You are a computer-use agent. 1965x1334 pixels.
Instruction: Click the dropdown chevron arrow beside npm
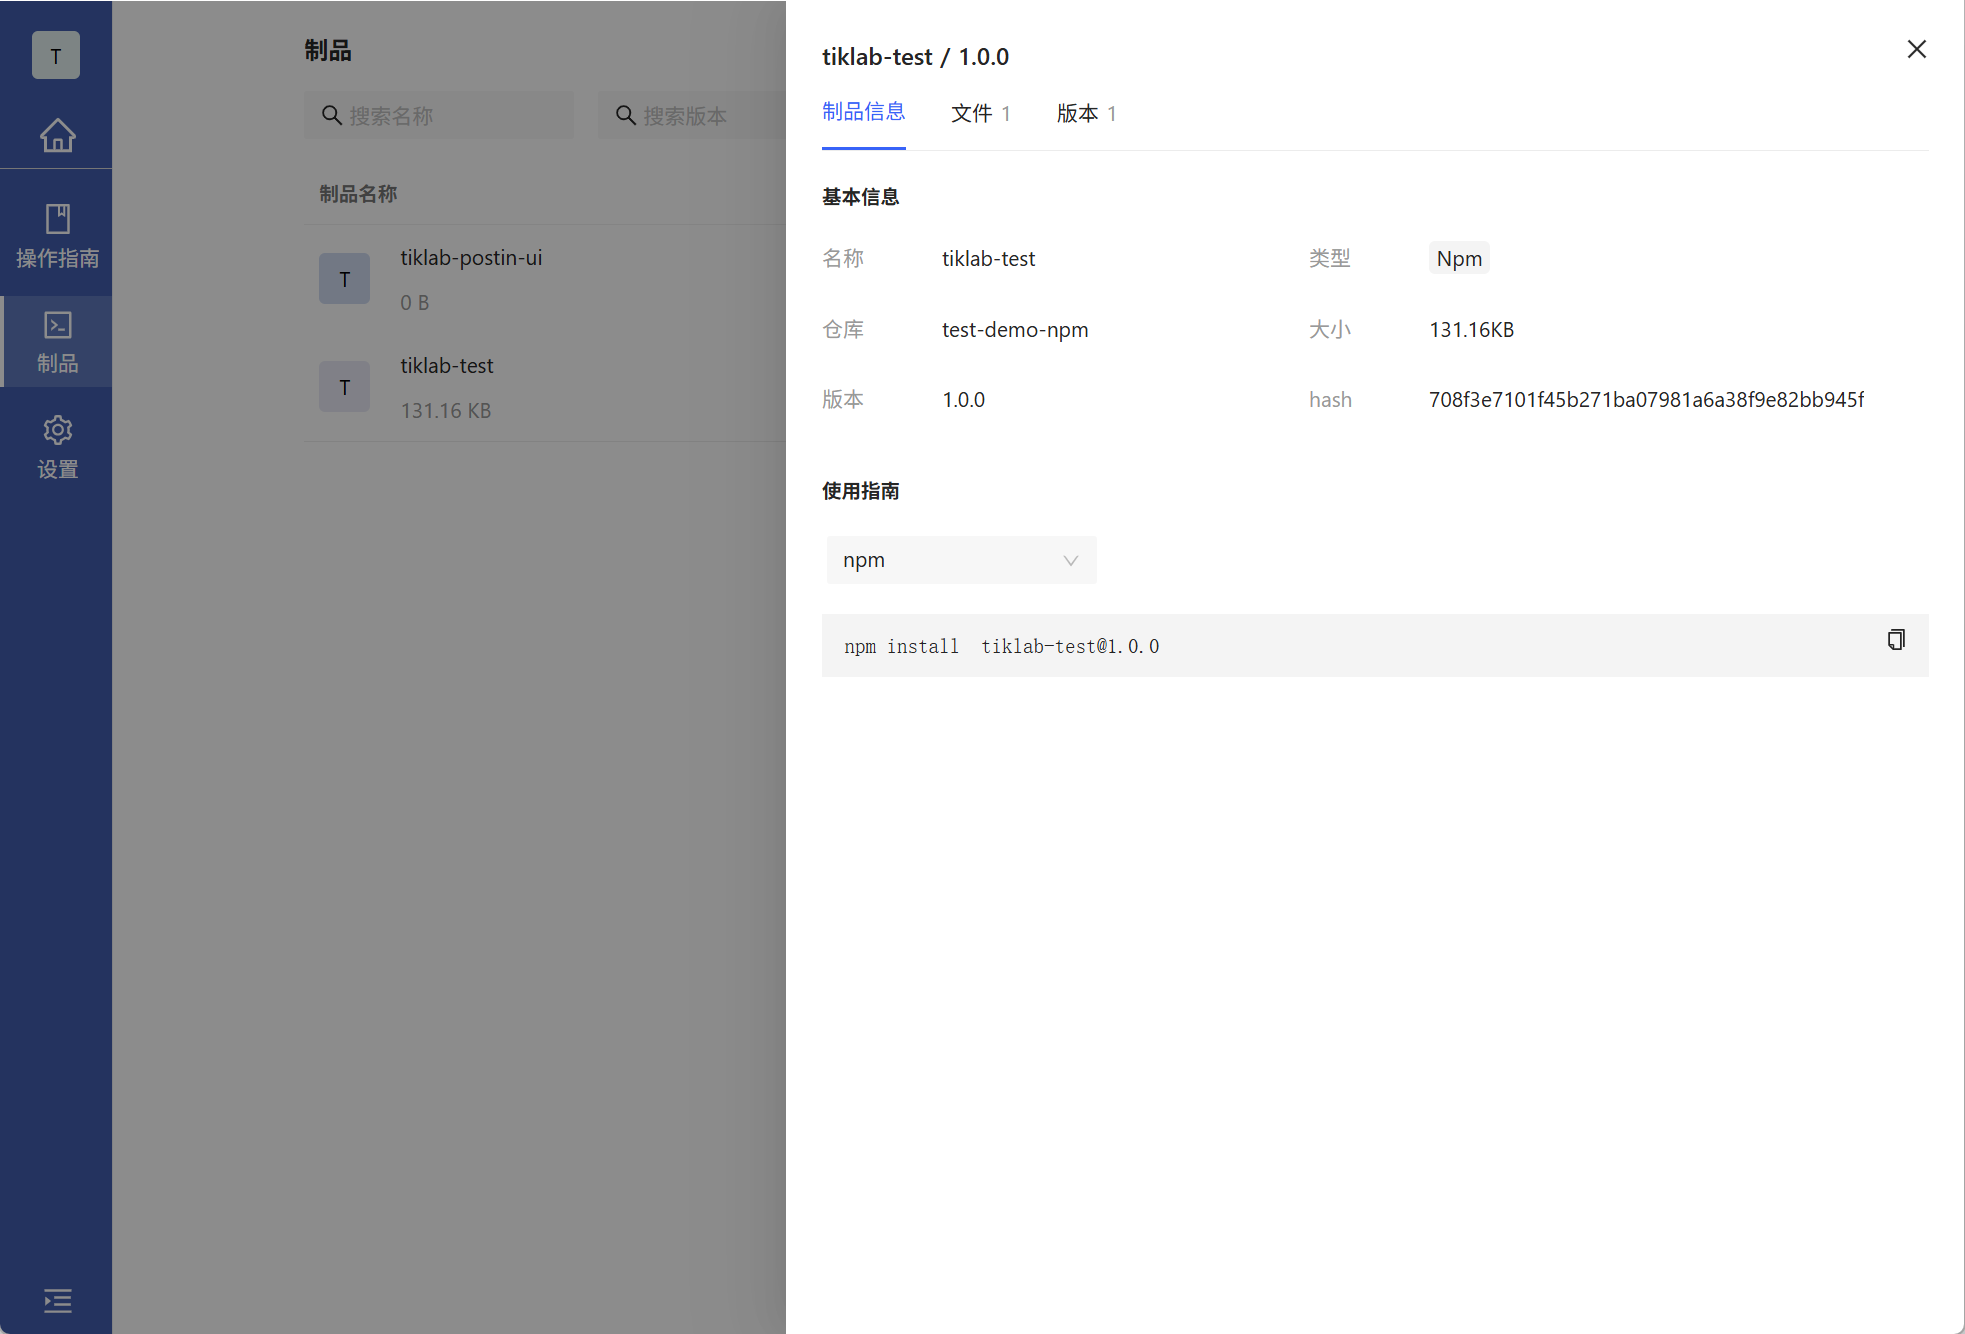1070,560
